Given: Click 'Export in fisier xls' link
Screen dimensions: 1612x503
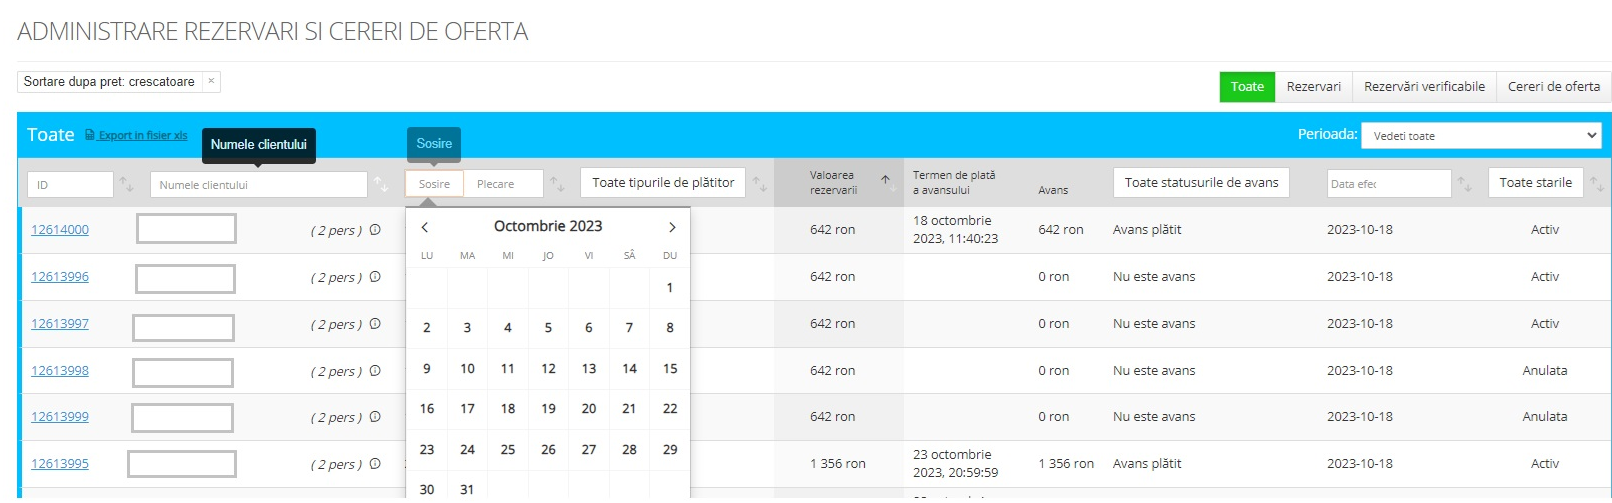Looking at the screenshot, I should [x=142, y=136].
